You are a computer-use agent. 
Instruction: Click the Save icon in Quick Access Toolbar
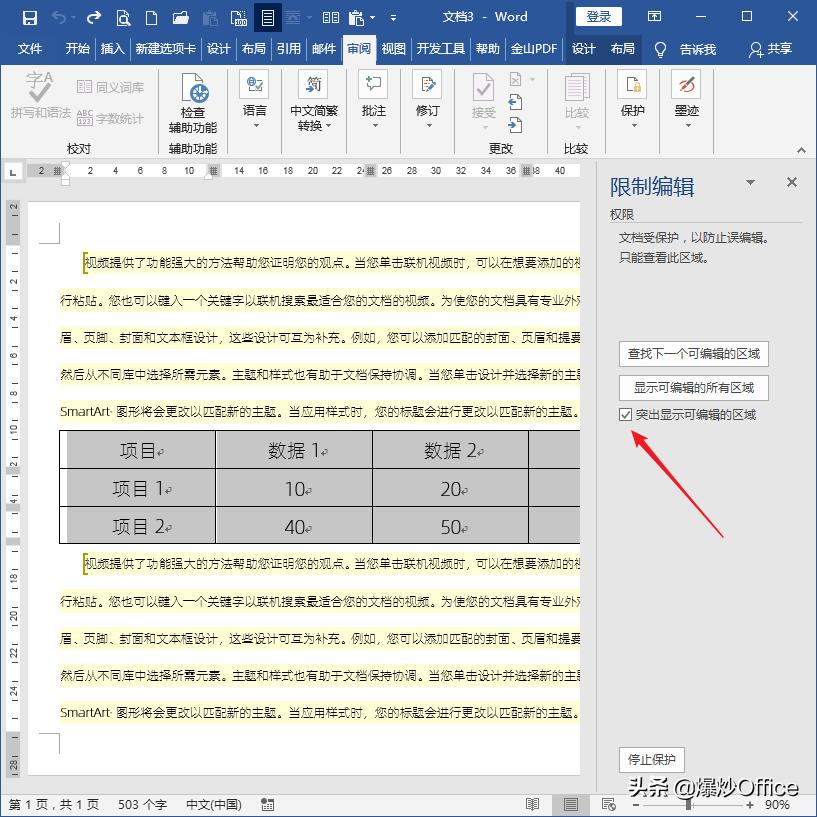(x=28, y=16)
